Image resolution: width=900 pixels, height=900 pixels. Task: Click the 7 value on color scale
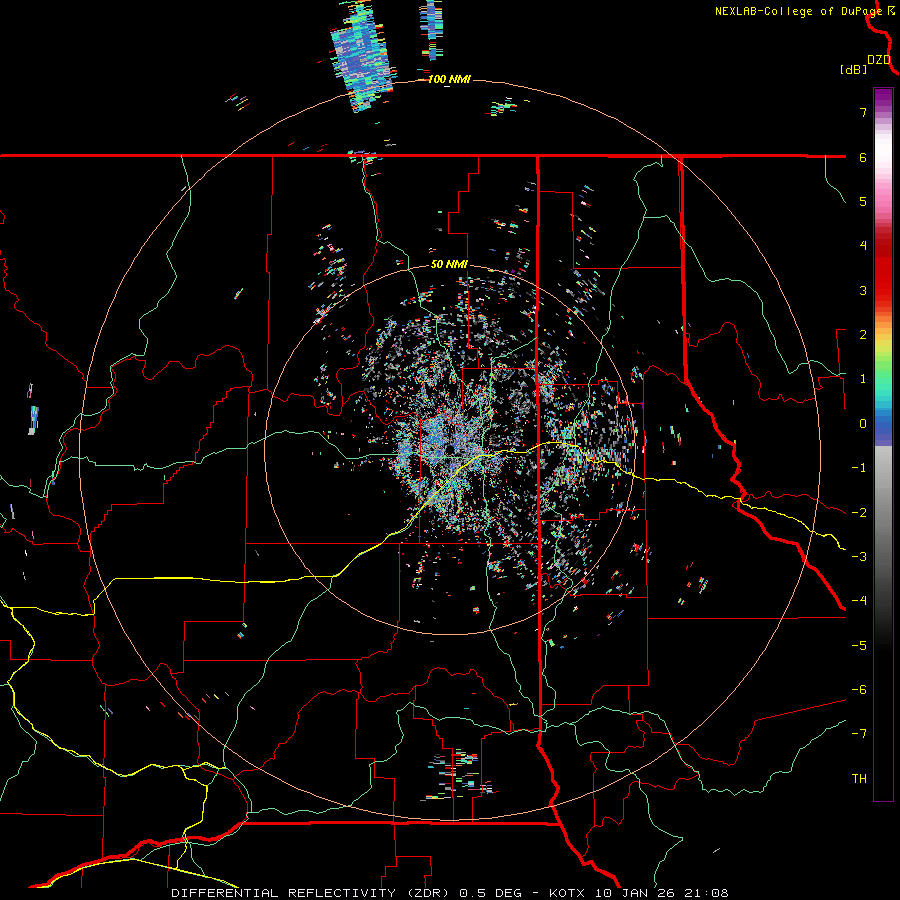click(x=863, y=112)
